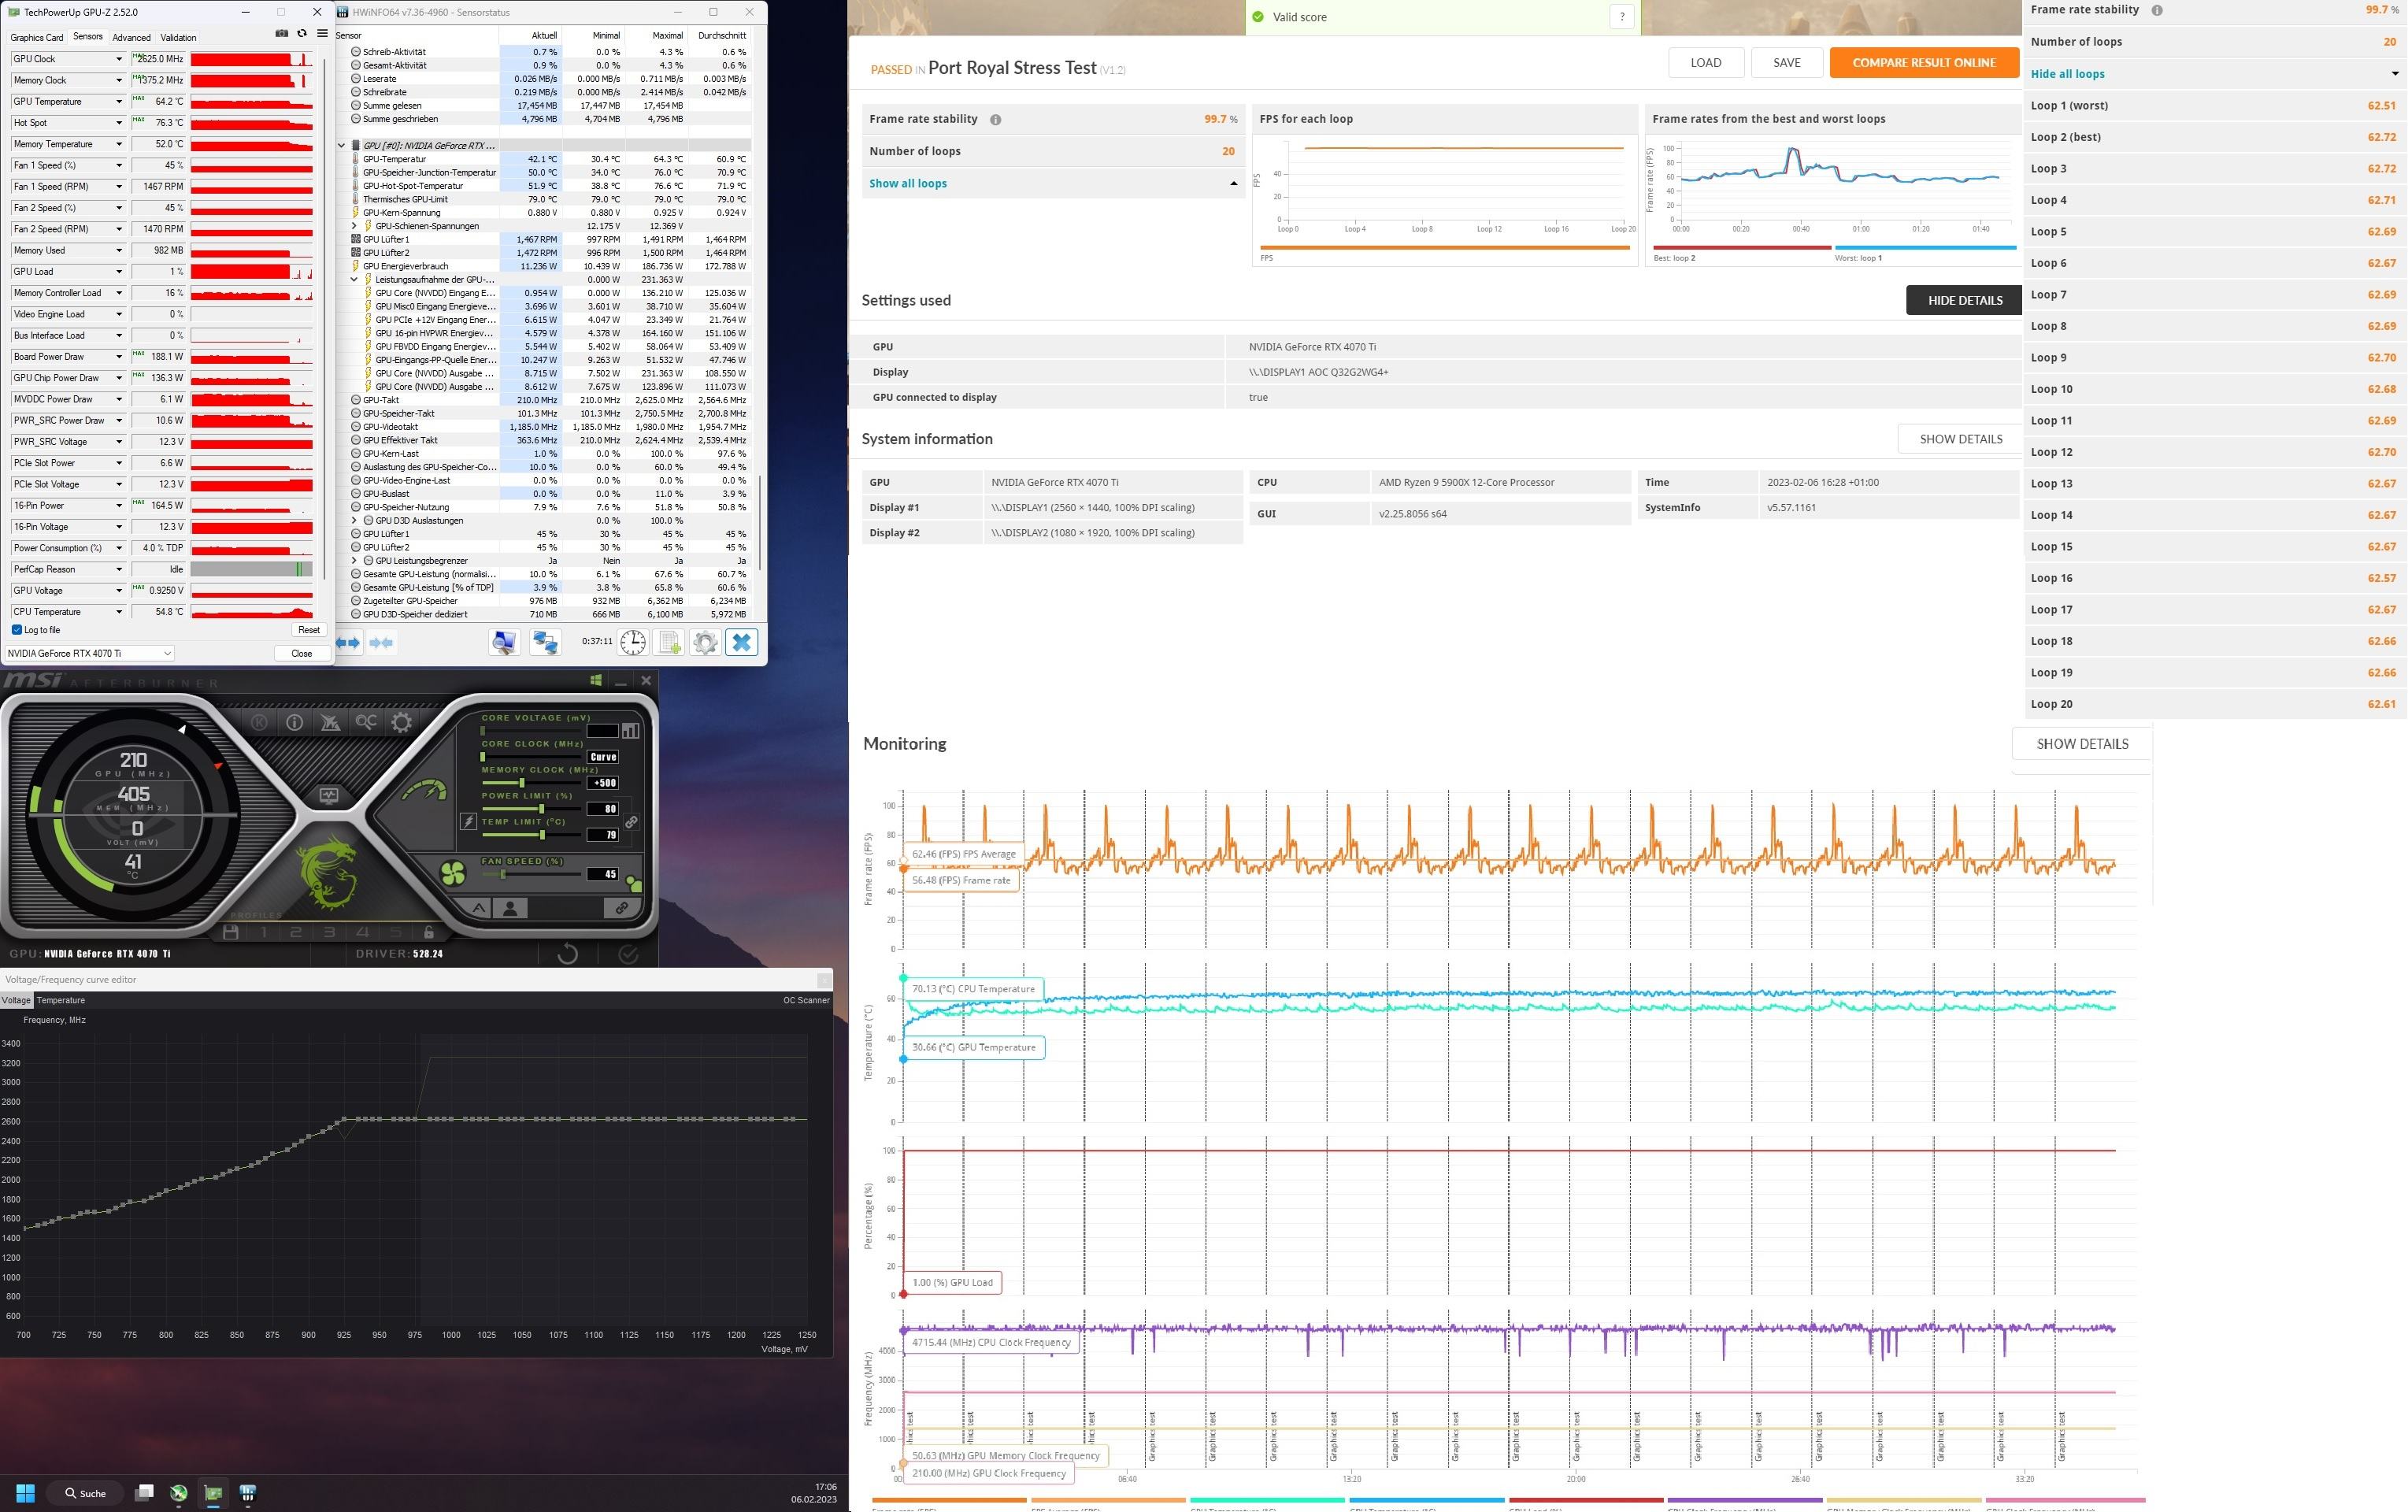Open GPU Clock sensor dropdown in GPU-Z
This screenshot has width=2408, height=1512.
coord(119,59)
